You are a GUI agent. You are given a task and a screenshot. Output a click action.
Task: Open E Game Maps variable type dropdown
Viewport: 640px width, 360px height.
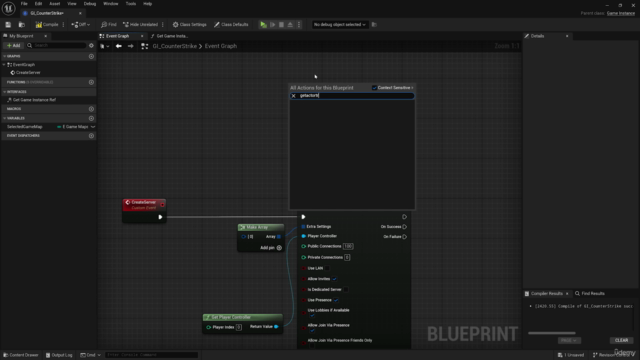(76, 127)
